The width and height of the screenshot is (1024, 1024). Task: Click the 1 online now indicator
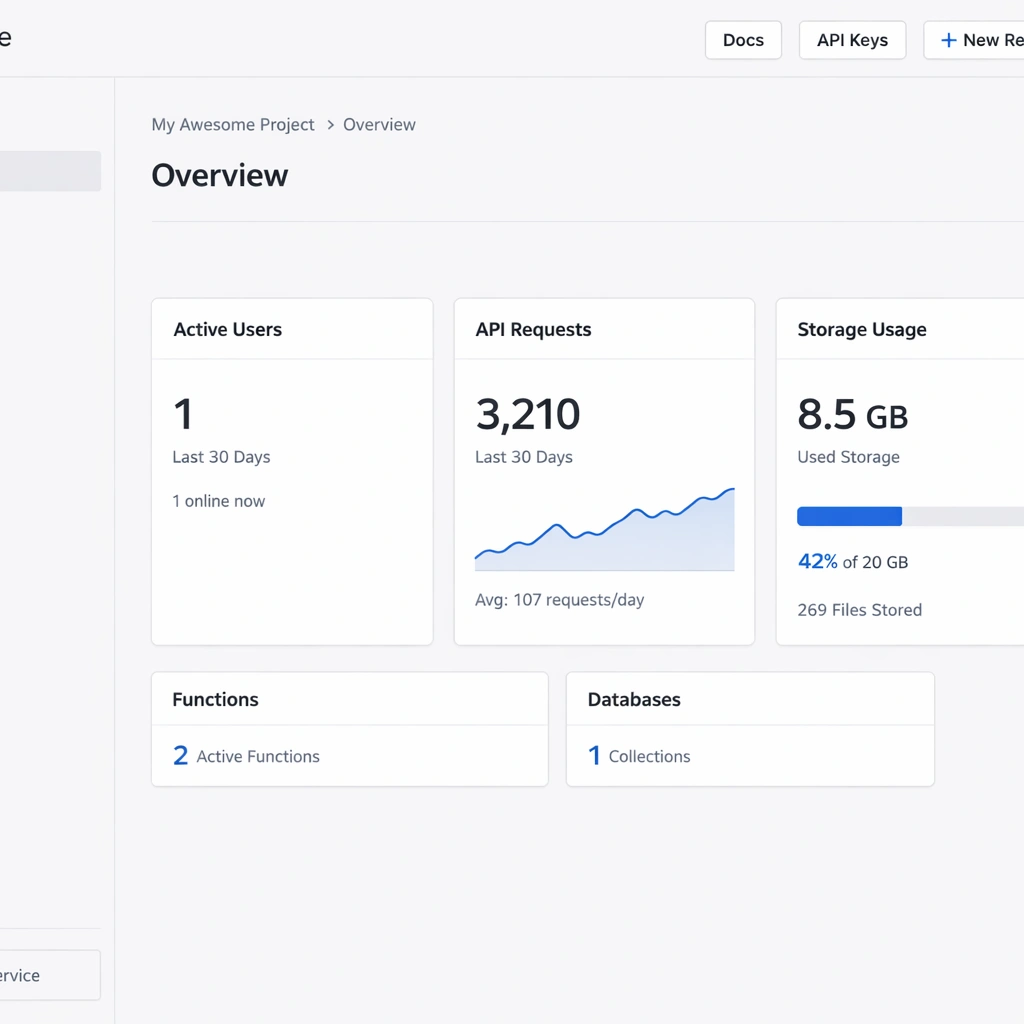[x=218, y=501]
